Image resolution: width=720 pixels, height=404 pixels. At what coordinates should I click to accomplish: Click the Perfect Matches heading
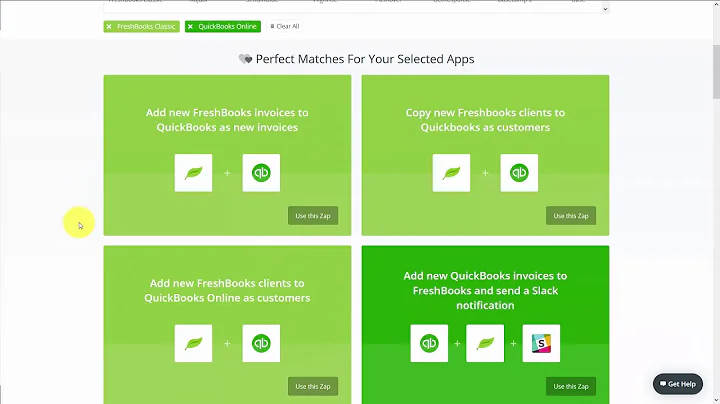tap(365, 59)
